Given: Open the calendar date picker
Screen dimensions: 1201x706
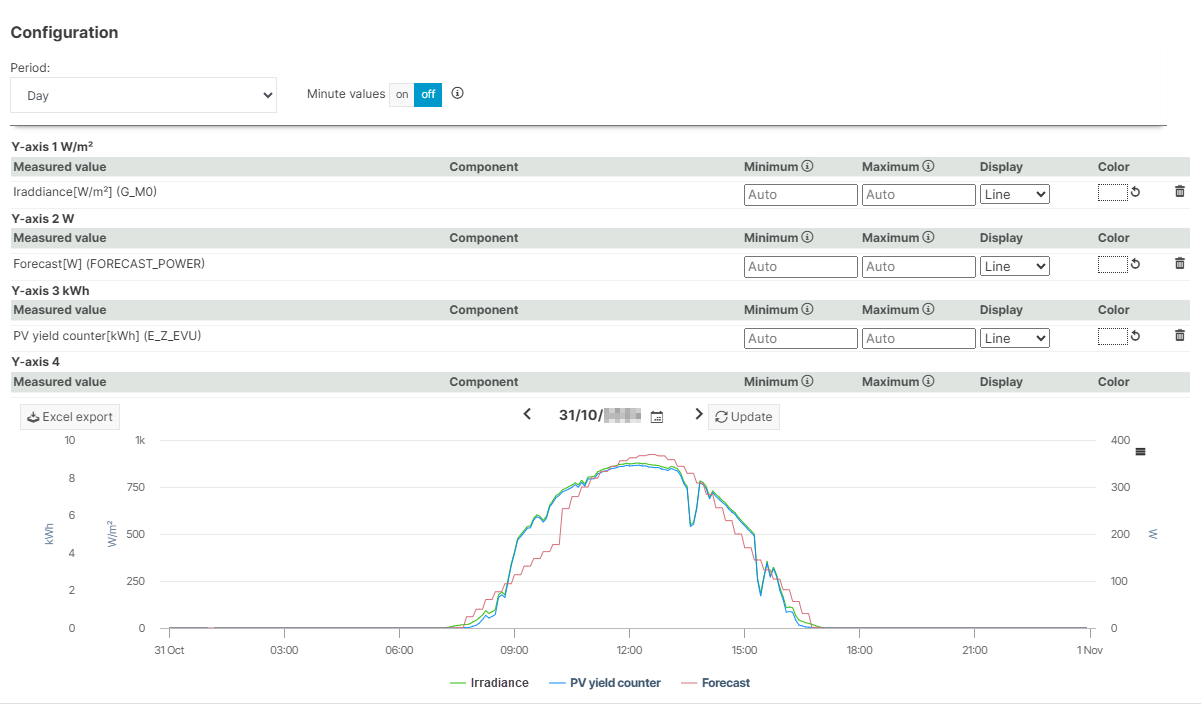Looking at the screenshot, I should pyautogui.click(x=657, y=415).
